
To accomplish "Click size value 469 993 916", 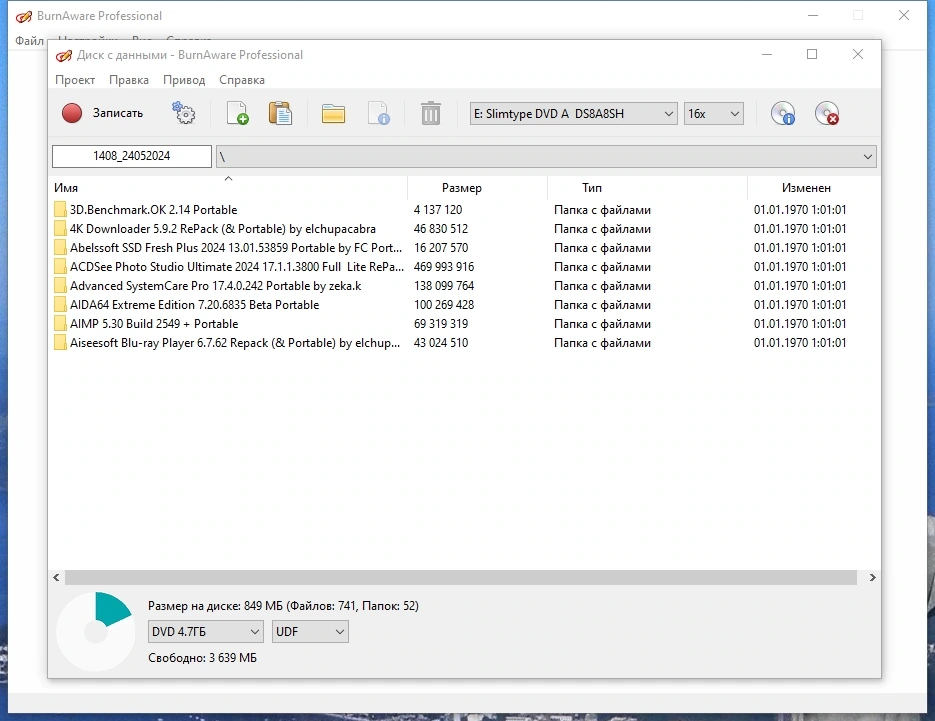I will [444, 267].
